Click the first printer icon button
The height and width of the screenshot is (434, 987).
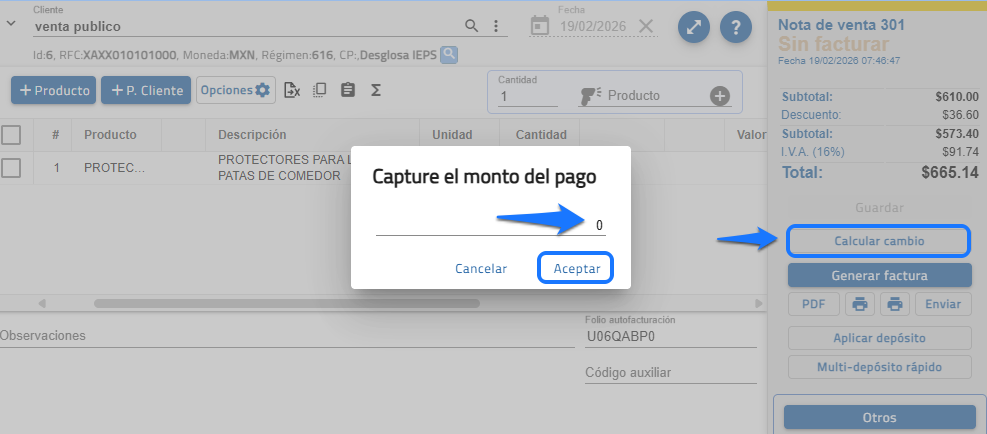pos(859,304)
